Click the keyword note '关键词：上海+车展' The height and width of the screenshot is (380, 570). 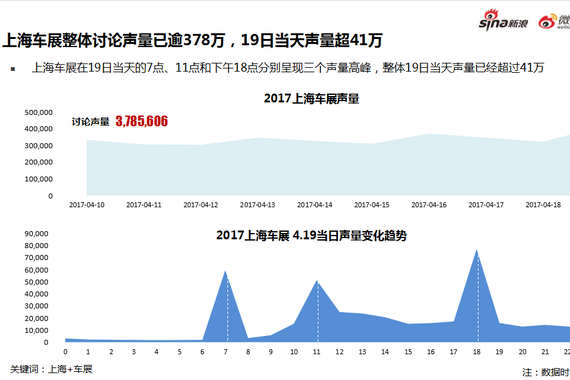[51, 369]
